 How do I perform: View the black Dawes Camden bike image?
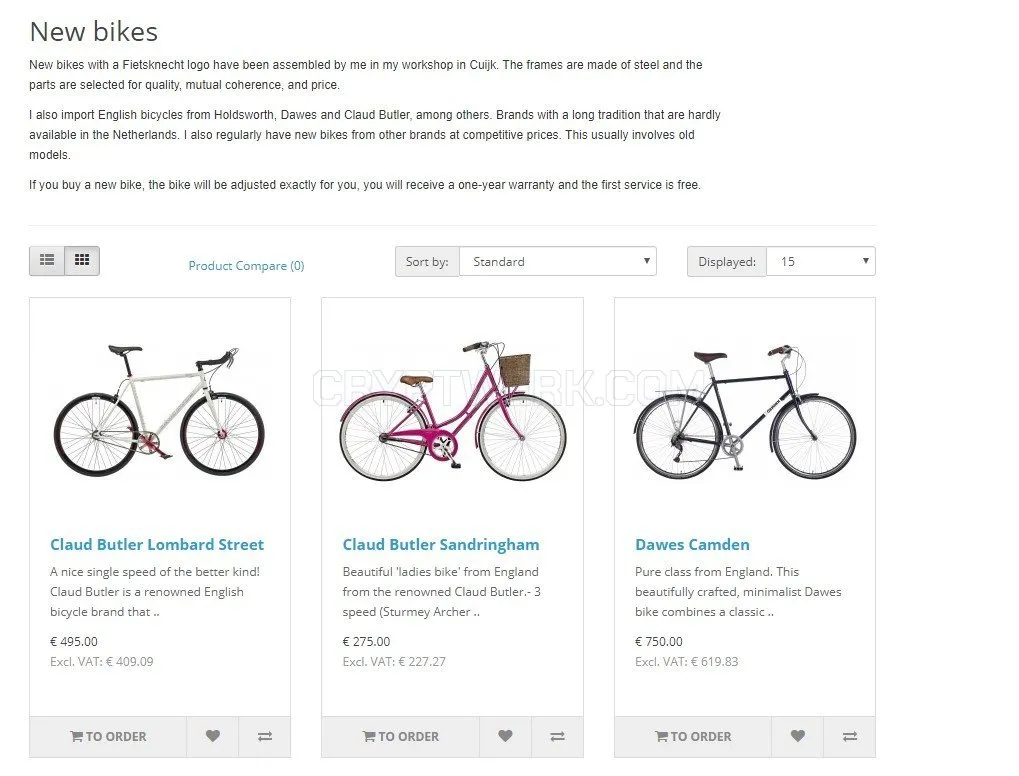(745, 411)
